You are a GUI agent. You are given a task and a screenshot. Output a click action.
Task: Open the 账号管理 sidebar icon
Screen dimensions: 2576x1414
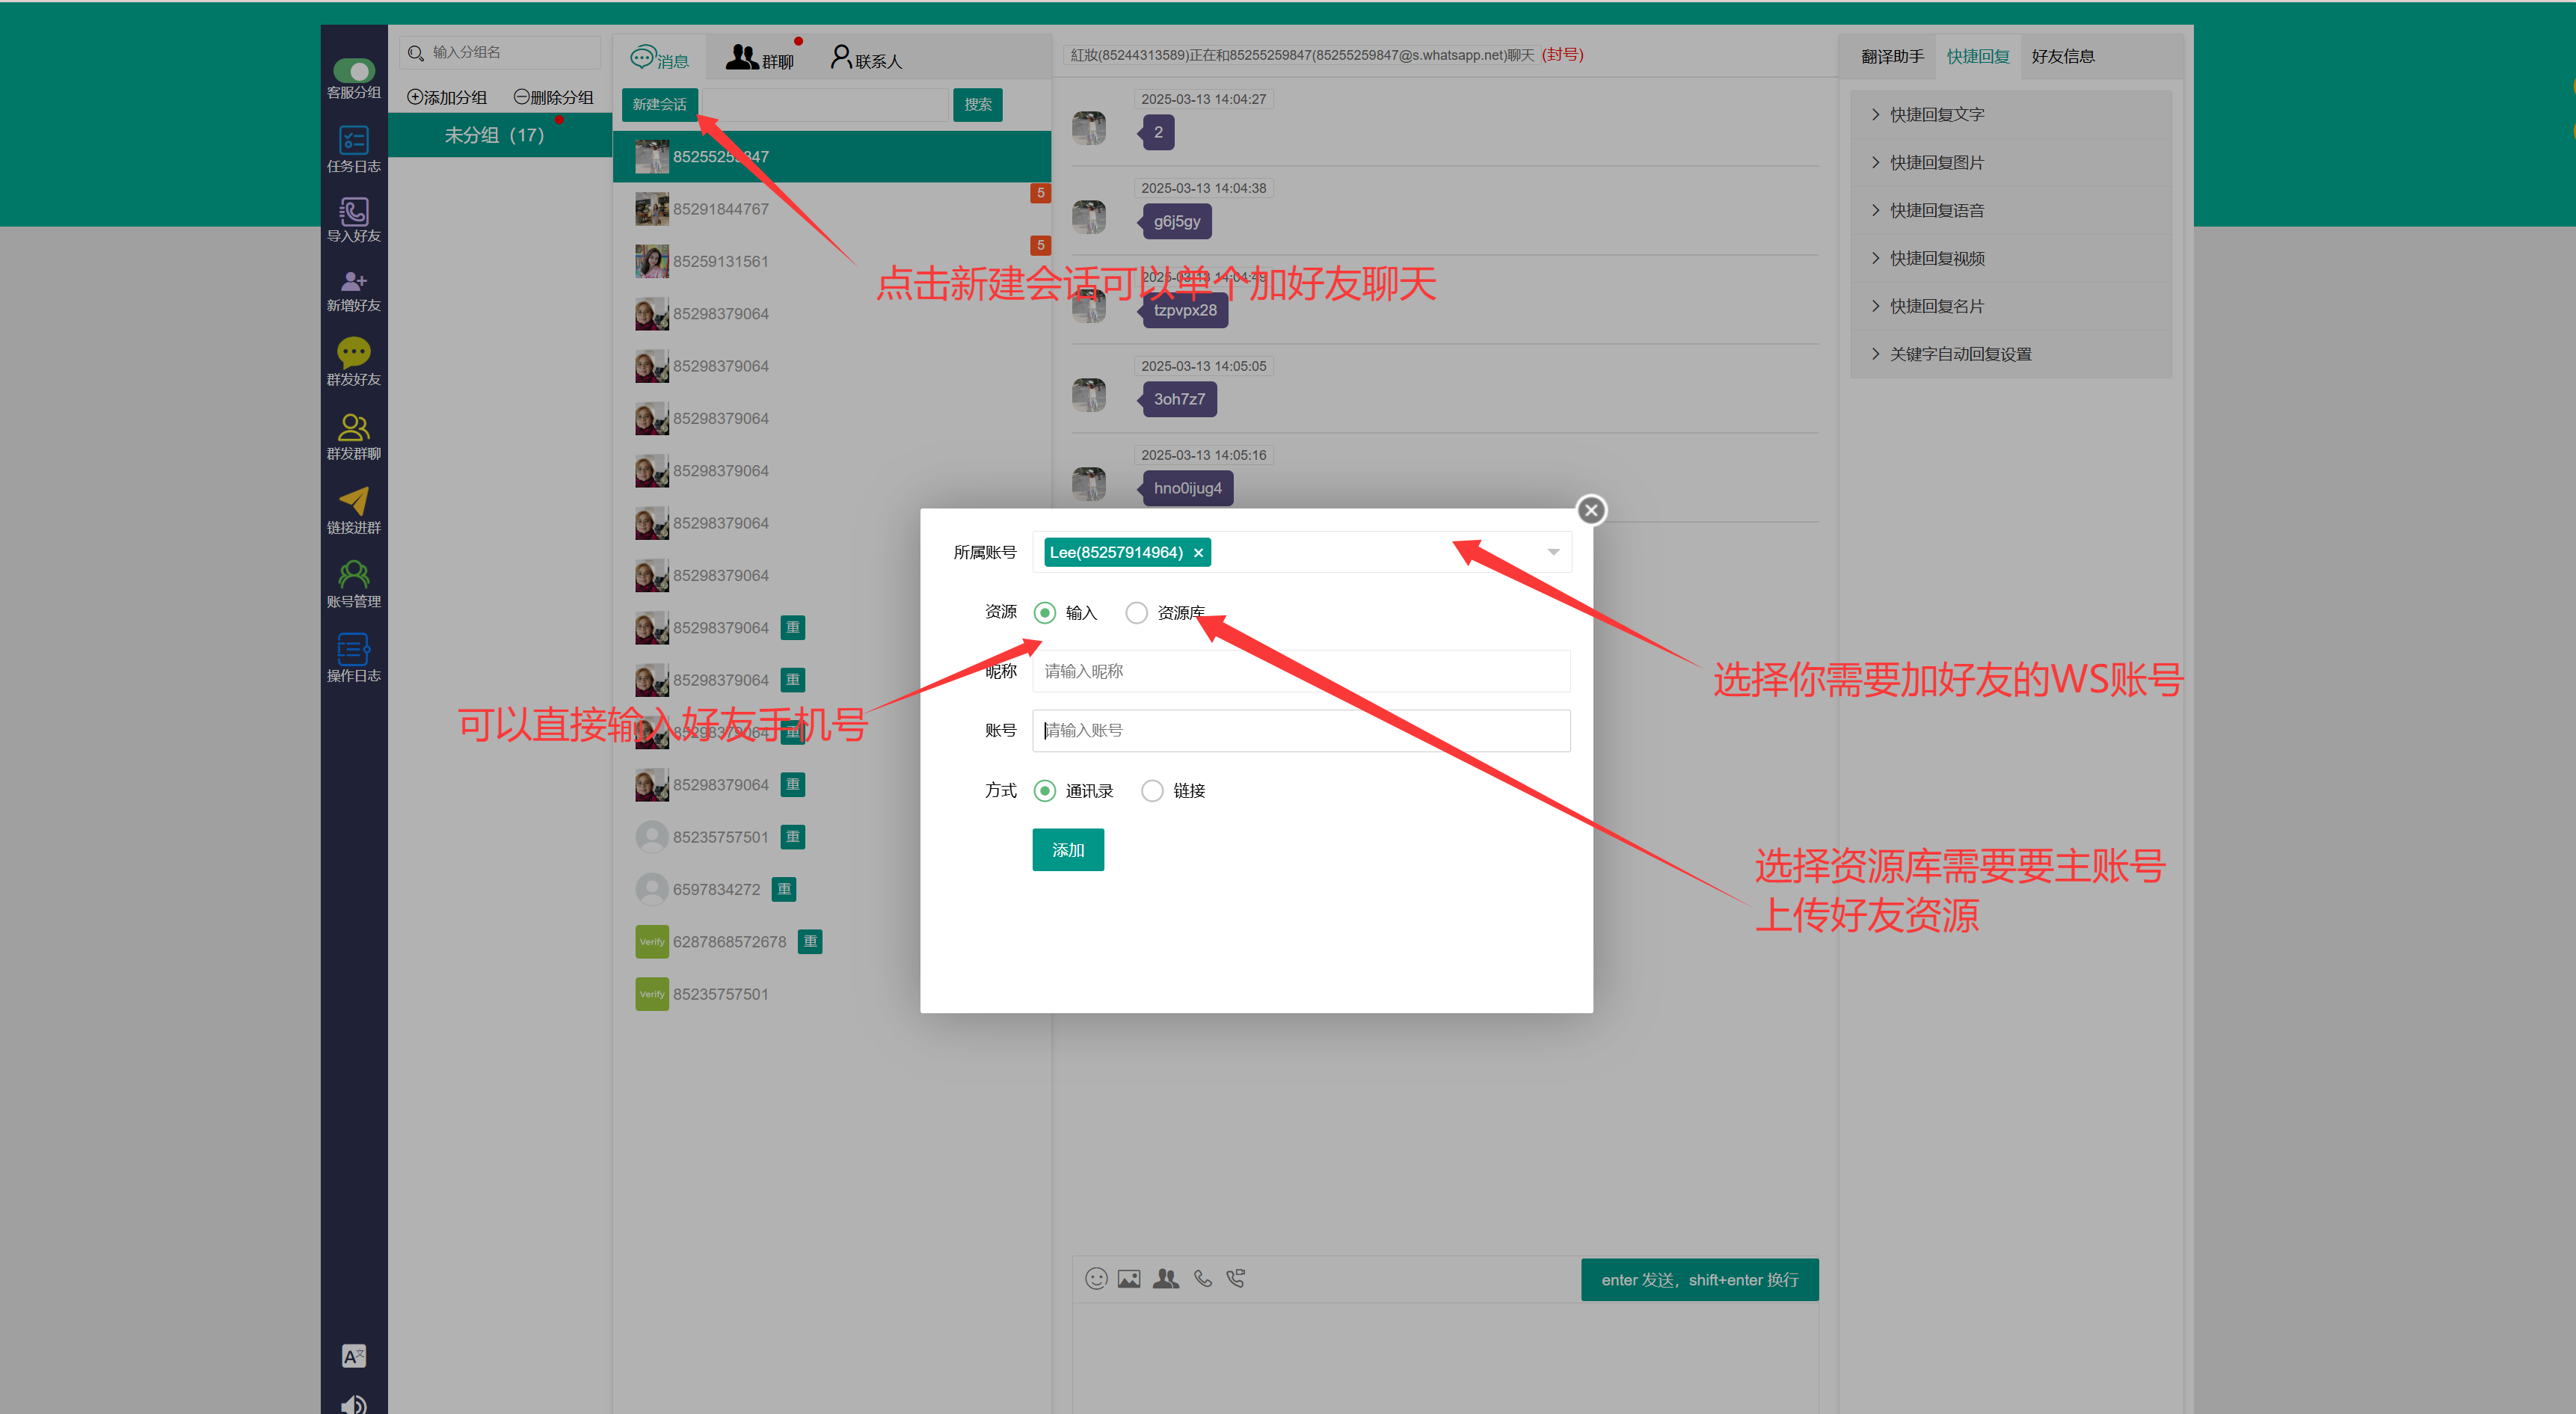[x=353, y=574]
